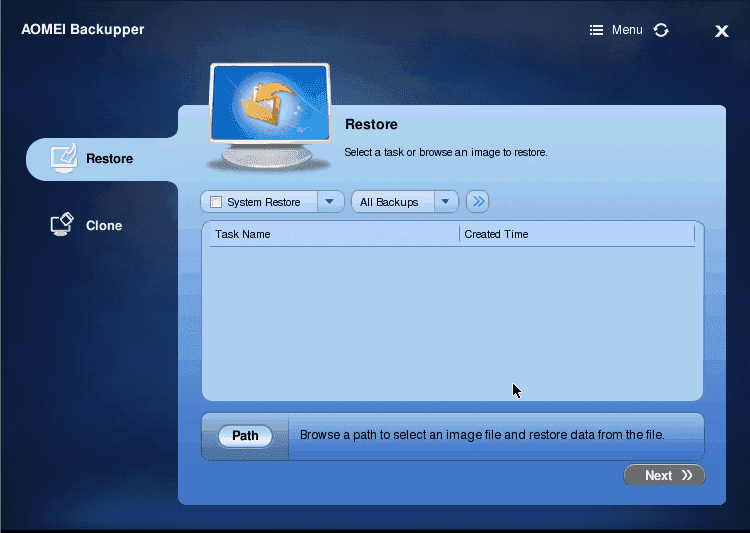Switch to the Clone sidebar tab
Viewport: 750px width, 533px height.
click(88, 225)
